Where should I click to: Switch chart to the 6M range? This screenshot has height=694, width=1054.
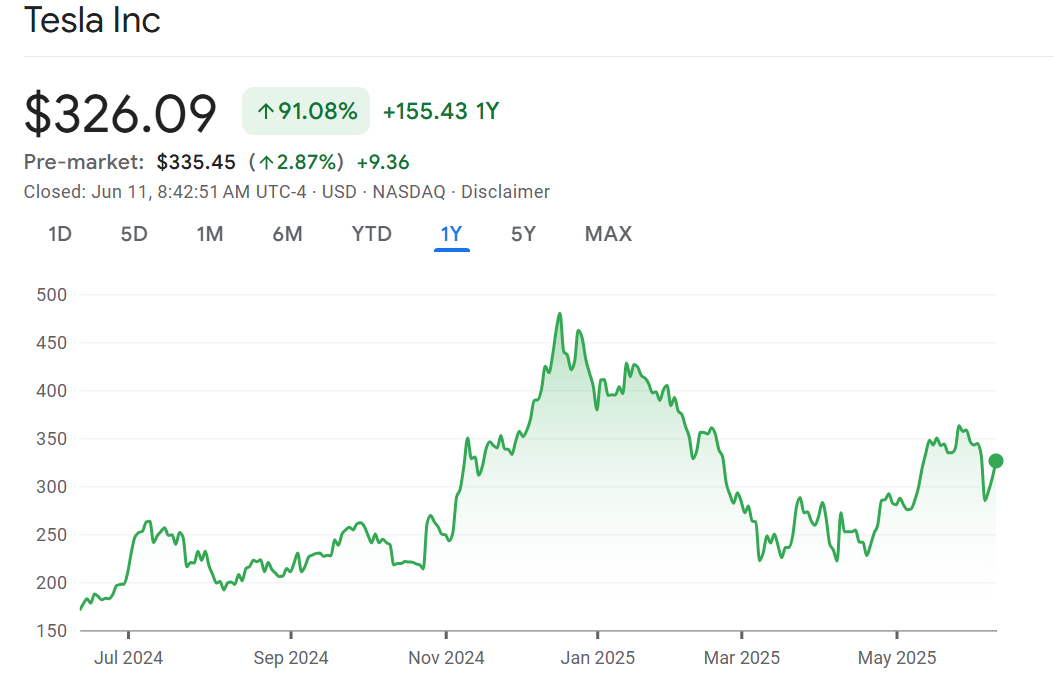click(287, 234)
